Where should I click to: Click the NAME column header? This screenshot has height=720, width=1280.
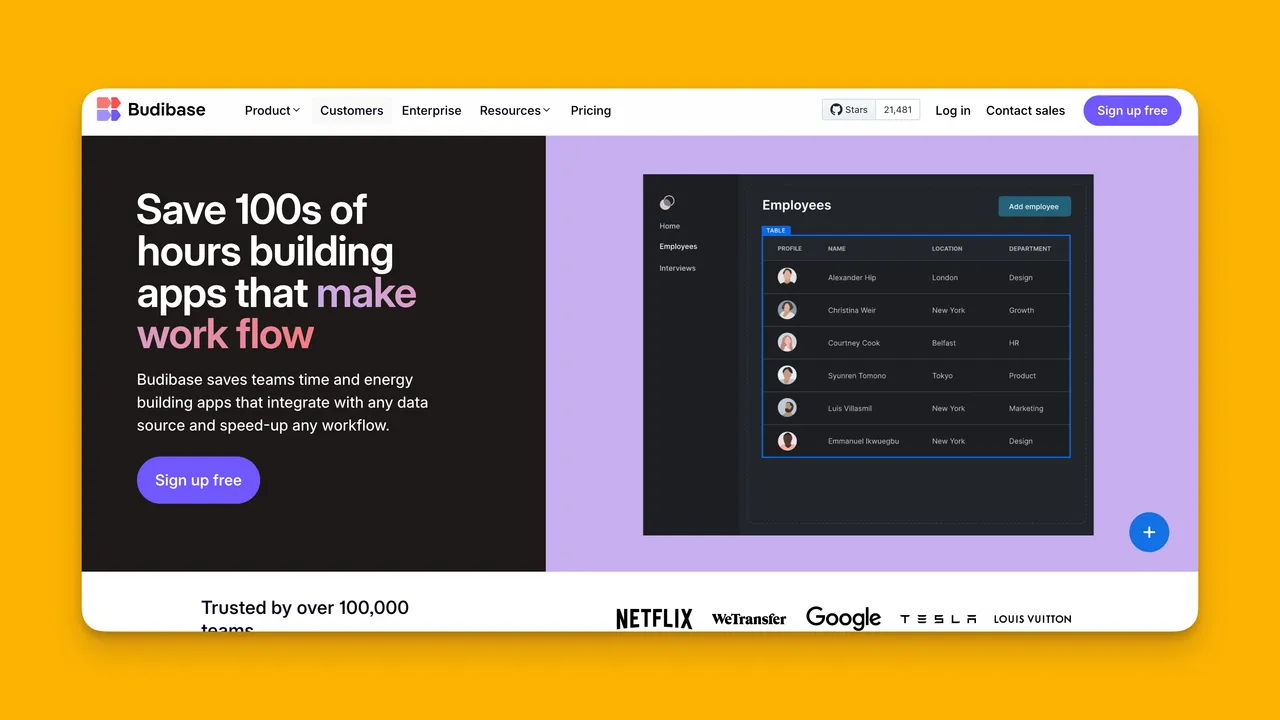coord(837,249)
